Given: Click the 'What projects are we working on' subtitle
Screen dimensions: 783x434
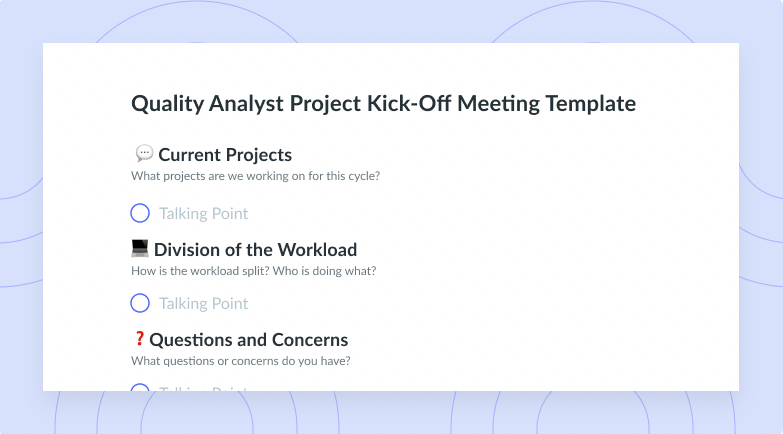Looking at the screenshot, I should click(x=255, y=176).
